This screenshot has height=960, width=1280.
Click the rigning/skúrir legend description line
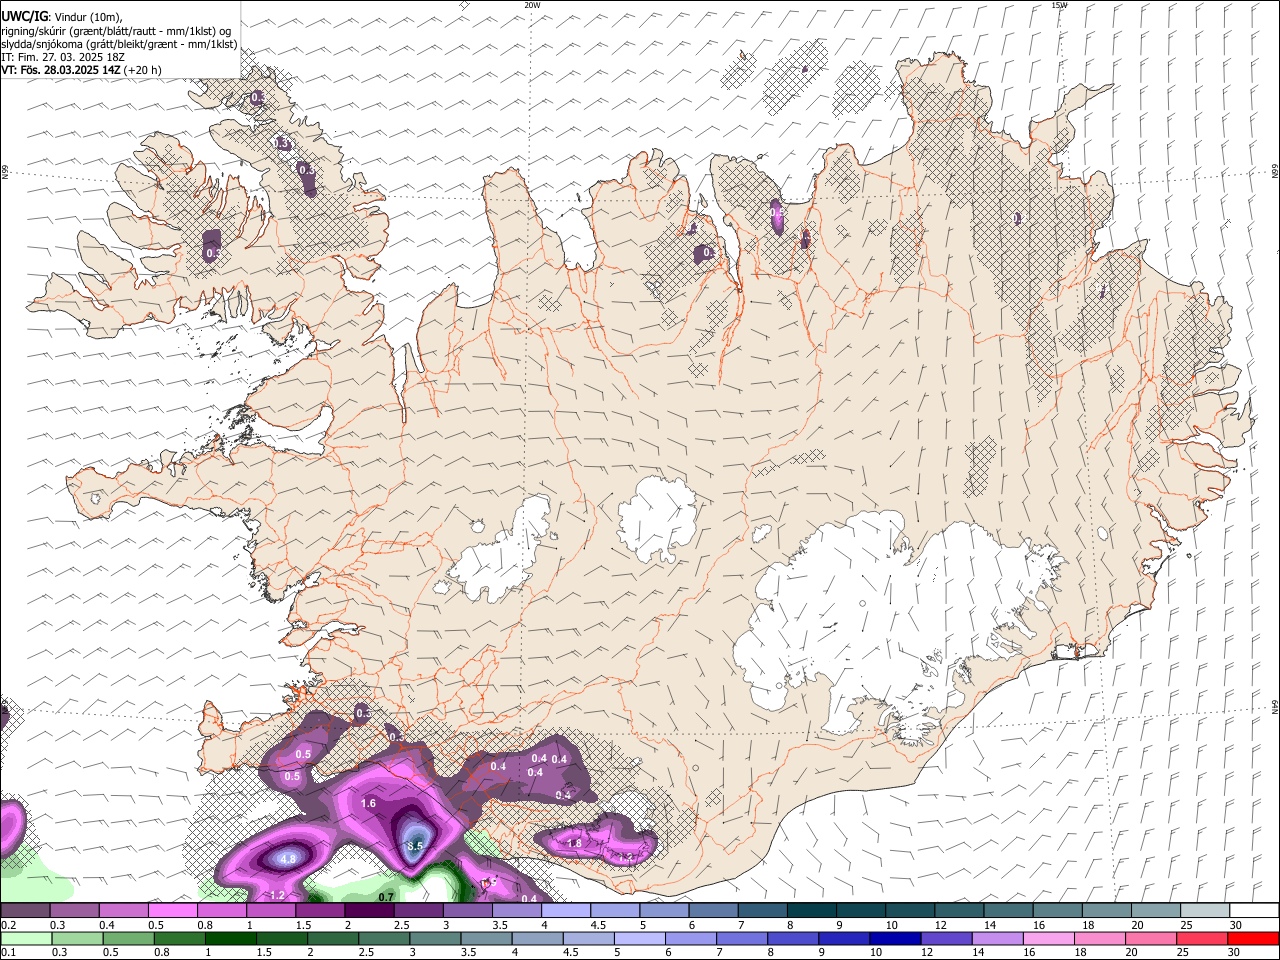(x=116, y=31)
